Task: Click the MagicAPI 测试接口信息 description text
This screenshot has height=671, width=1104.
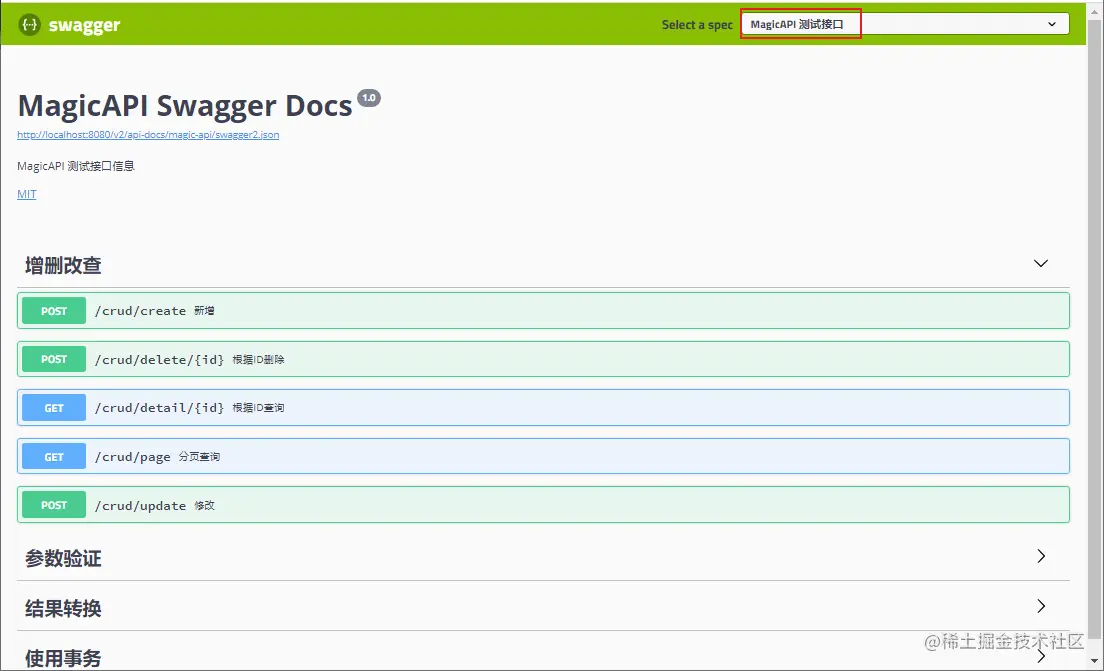Action: (76, 166)
